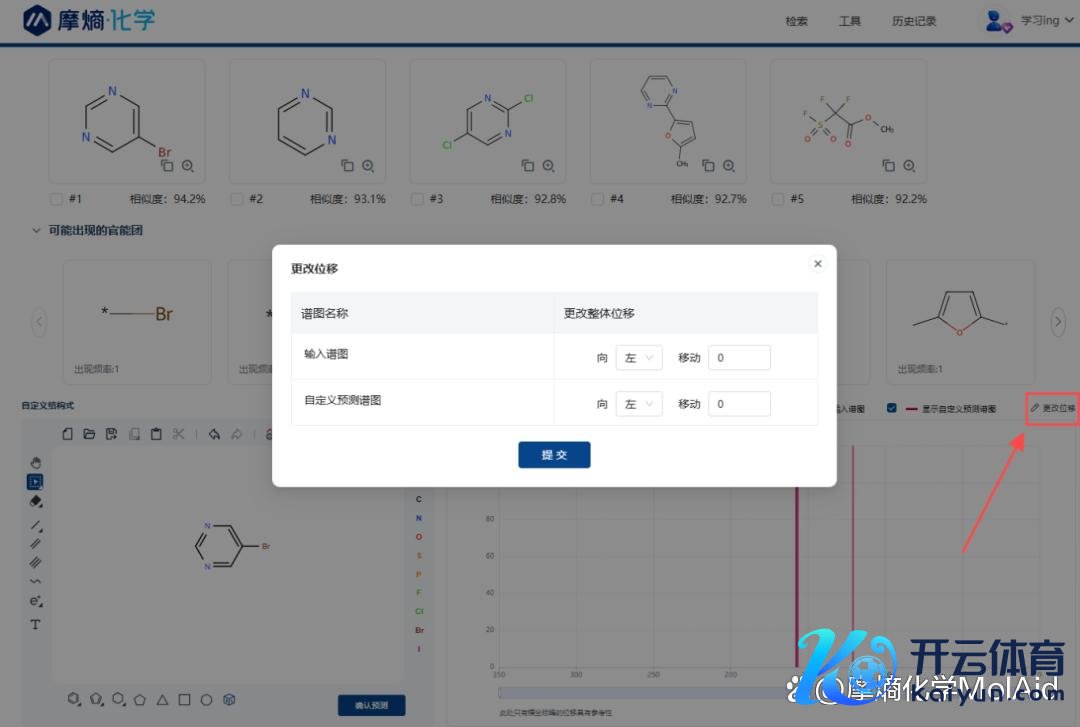
Task: Click the 确认预测 button
Action: coord(371,705)
